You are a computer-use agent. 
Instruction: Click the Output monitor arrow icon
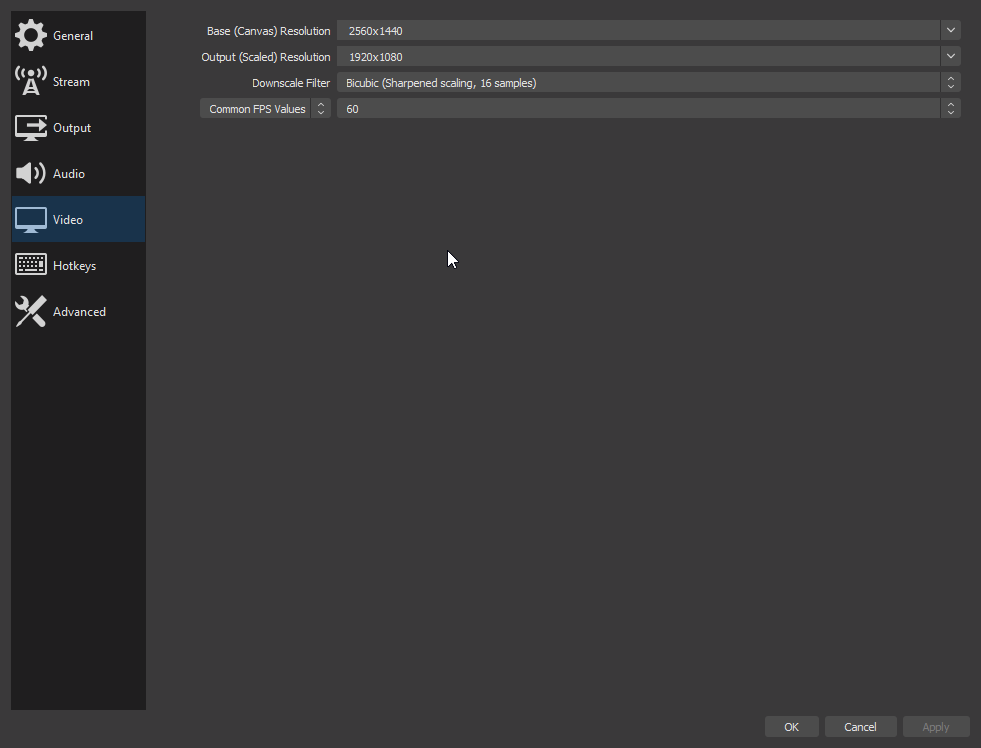coord(31,128)
